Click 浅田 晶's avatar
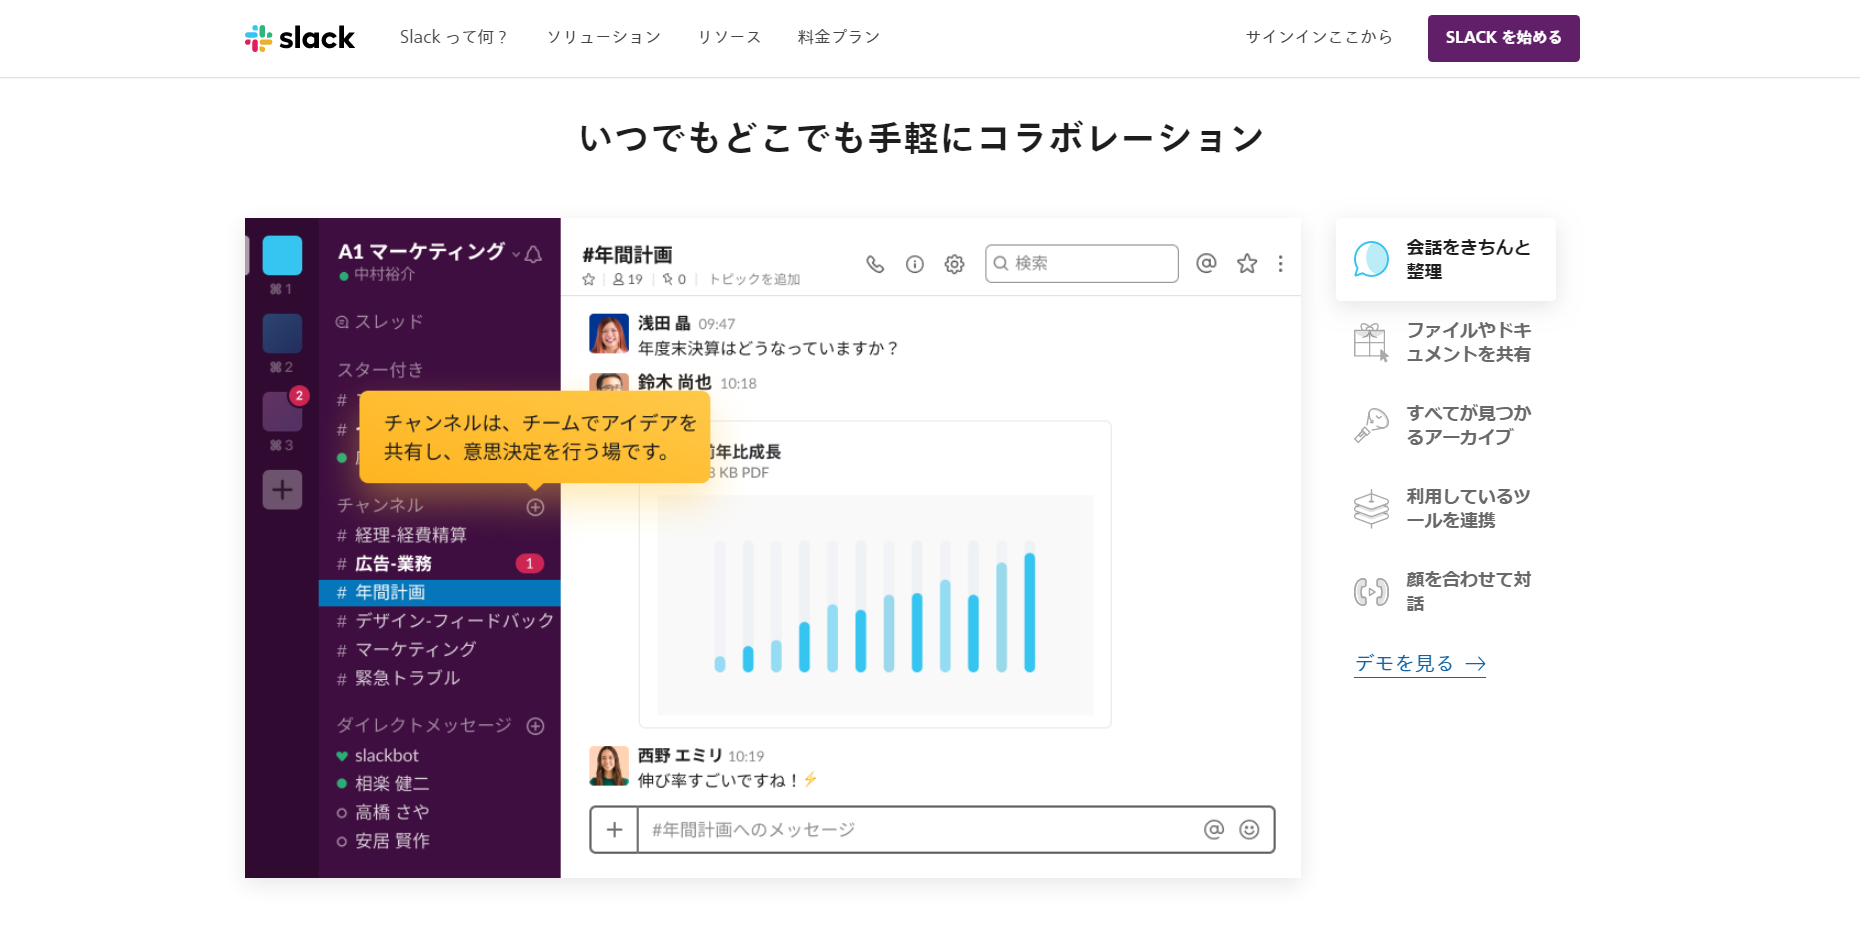The image size is (1860, 928). coord(608,333)
